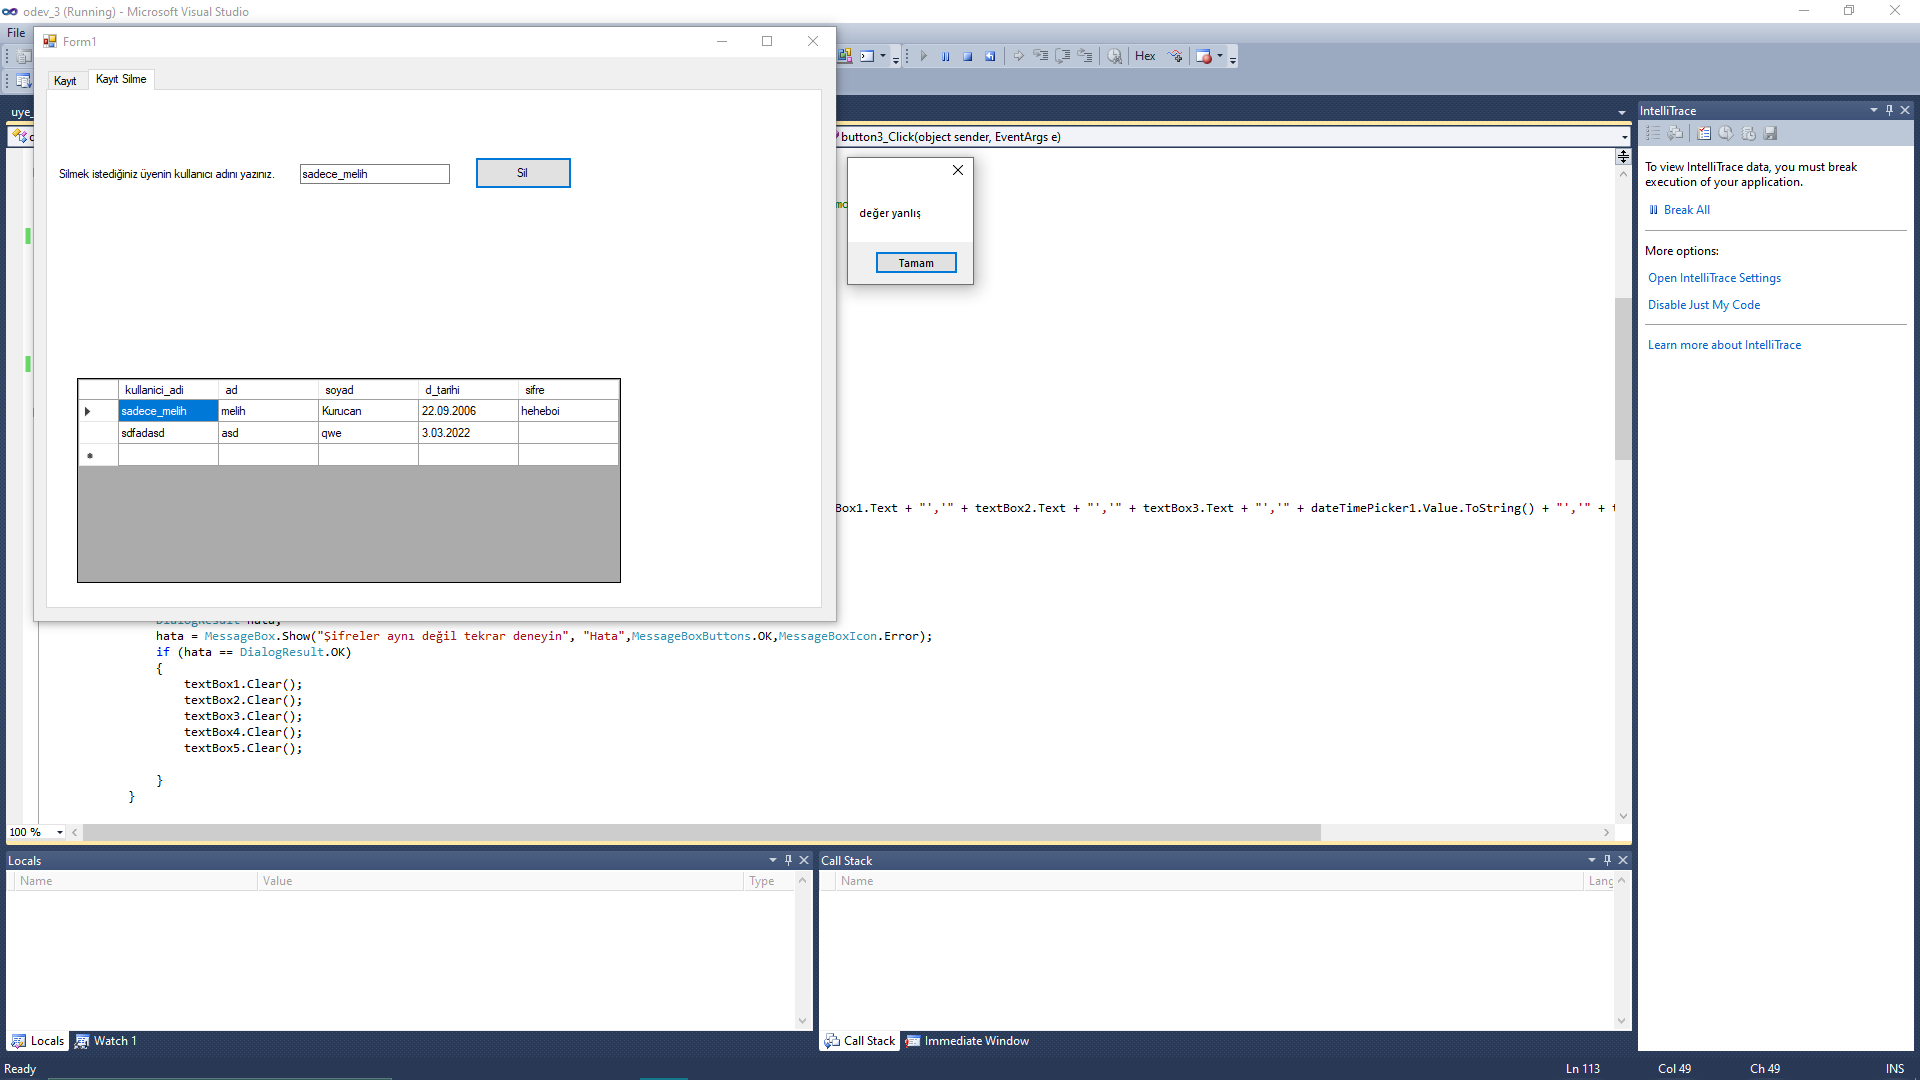Click the Break All pause debugger icon
Image resolution: width=1920 pixels, height=1080 pixels.
click(x=945, y=57)
